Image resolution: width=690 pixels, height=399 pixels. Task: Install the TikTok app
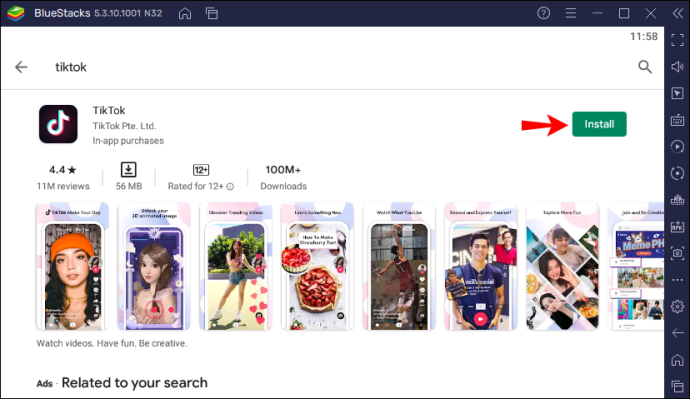click(x=599, y=124)
